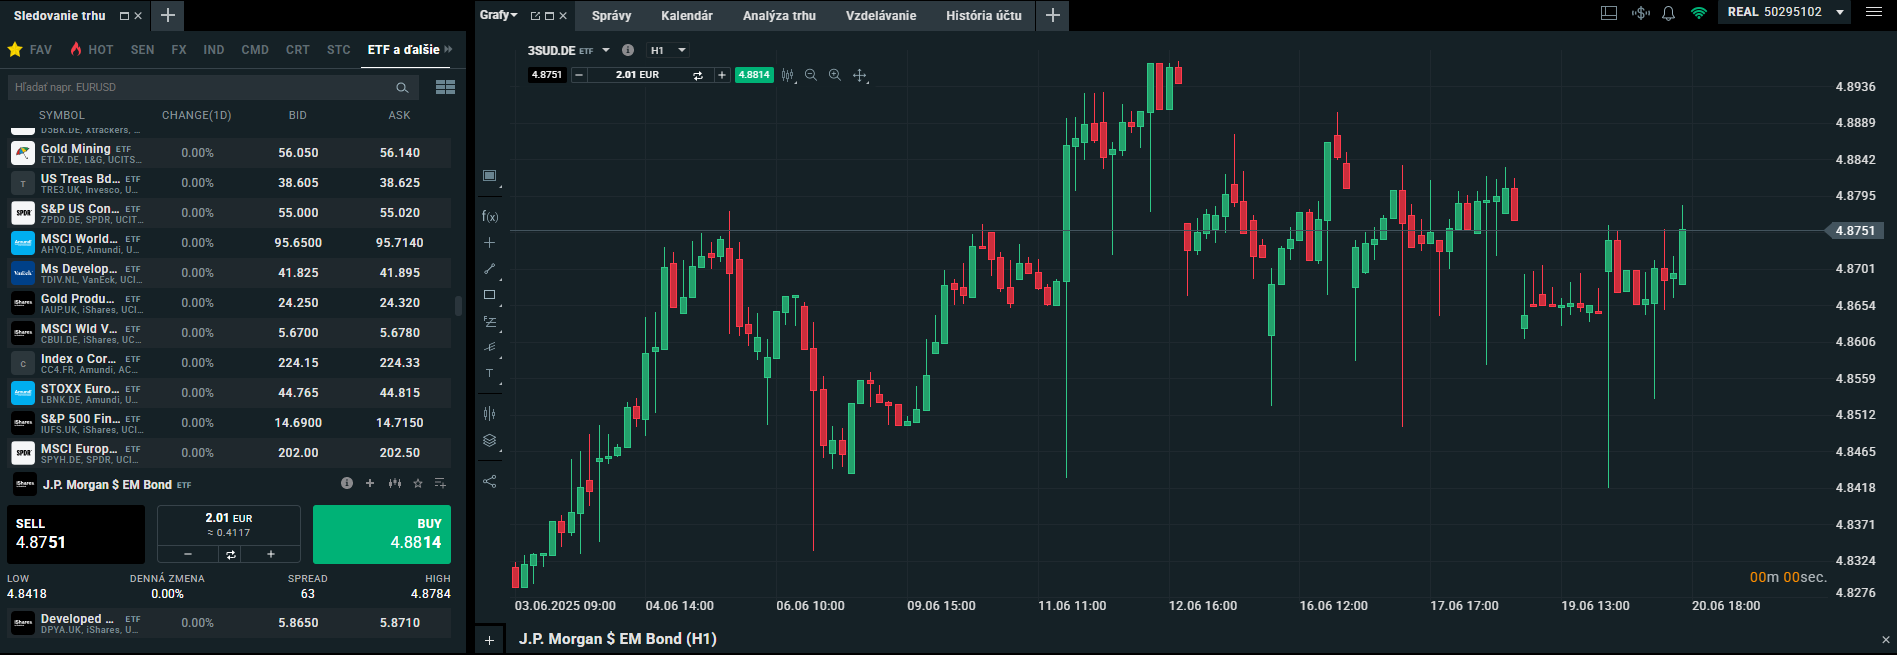
Task: Open the CMD commodities category tab
Action: point(255,49)
